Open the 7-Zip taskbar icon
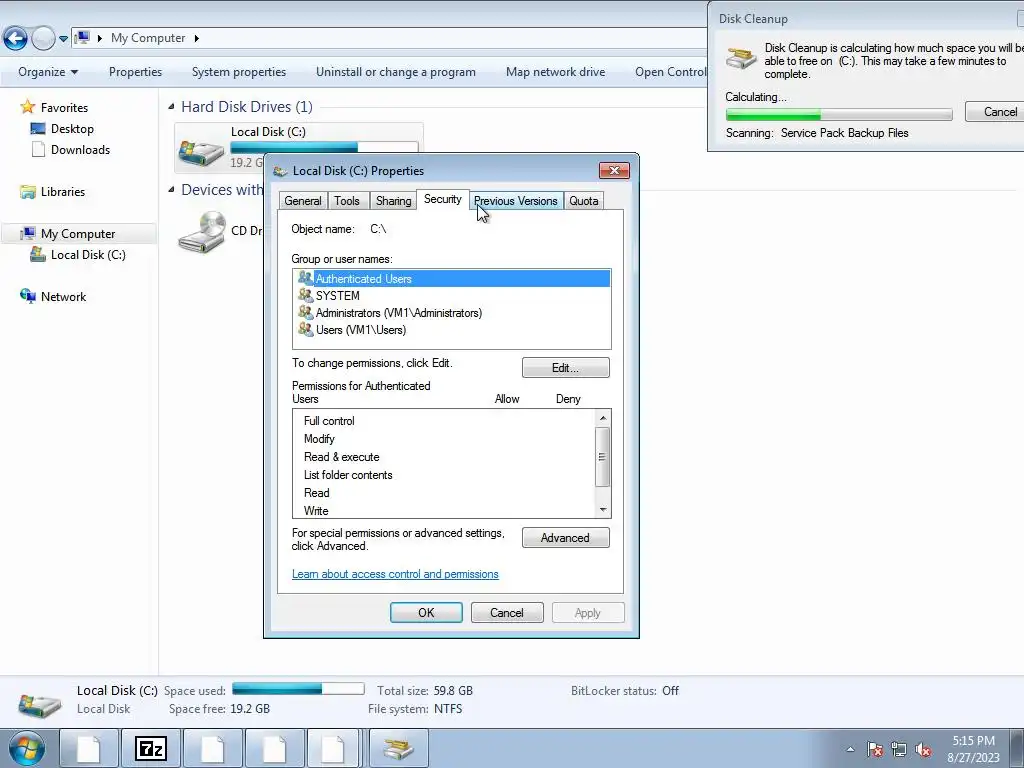Viewport: 1024px width, 768px height. [x=151, y=748]
